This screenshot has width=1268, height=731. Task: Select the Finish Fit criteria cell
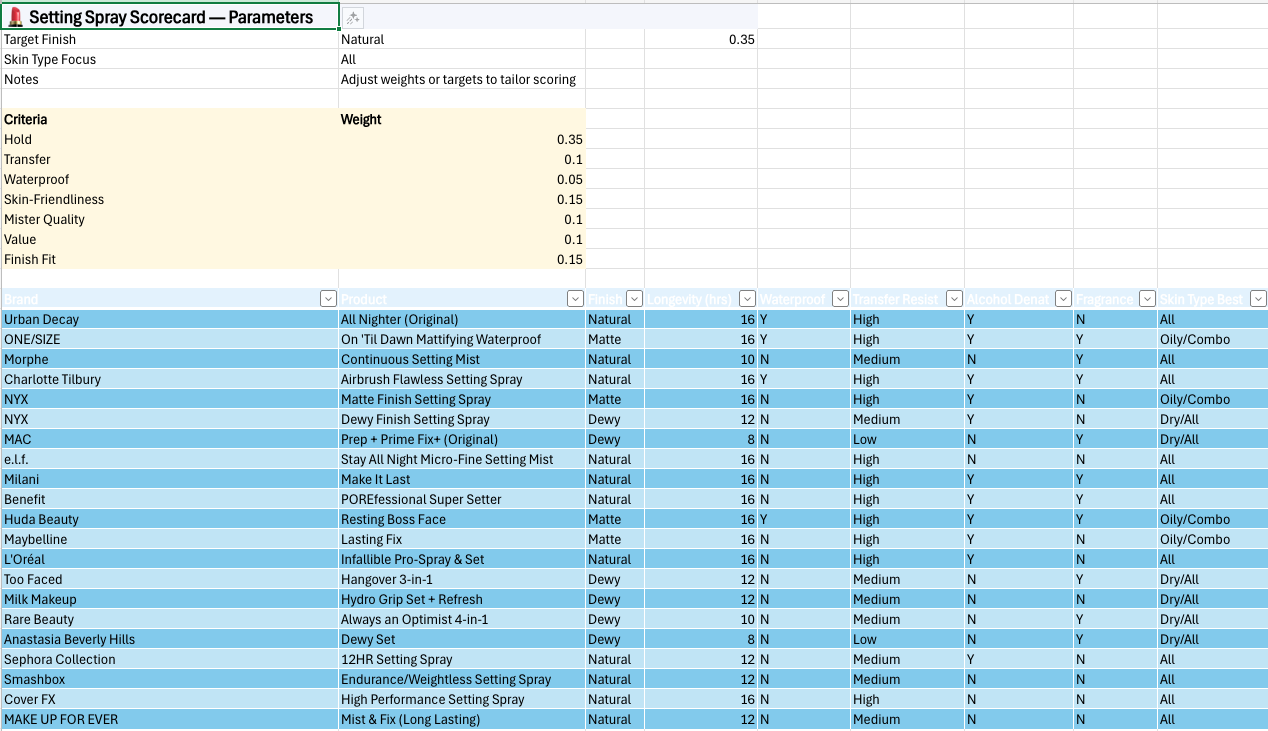[169, 259]
